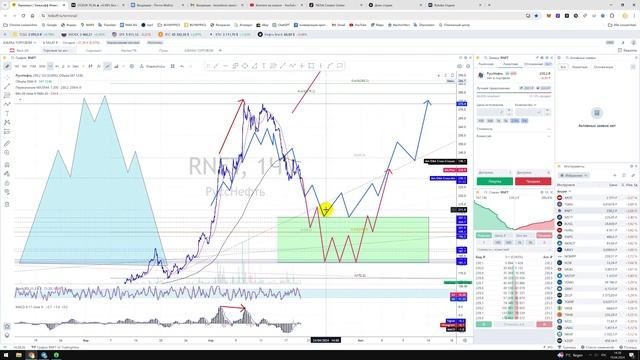Show Все tab in active orders panel
The height and width of the screenshot is (360, 640).
click(x=563, y=67)
